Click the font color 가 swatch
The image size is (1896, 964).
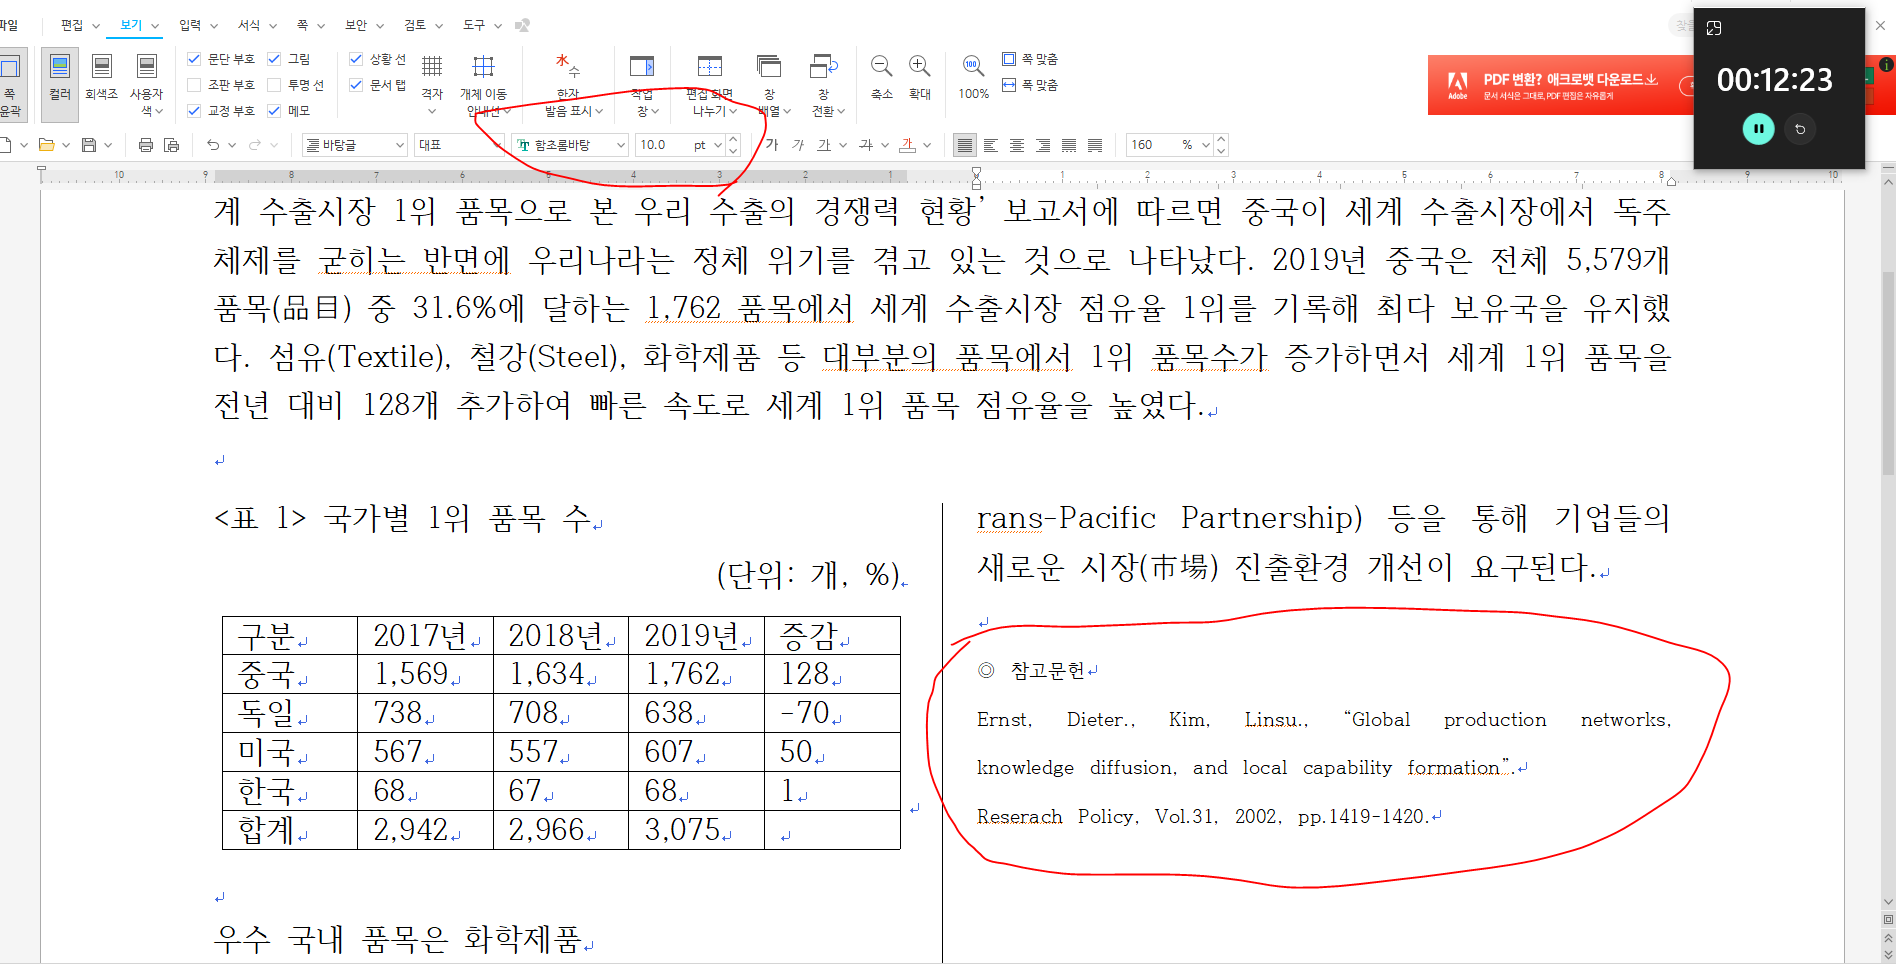(x=907, y=145)
